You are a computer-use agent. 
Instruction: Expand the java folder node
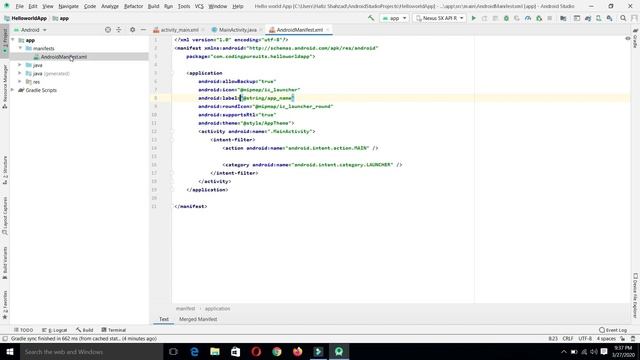point(20,65)
